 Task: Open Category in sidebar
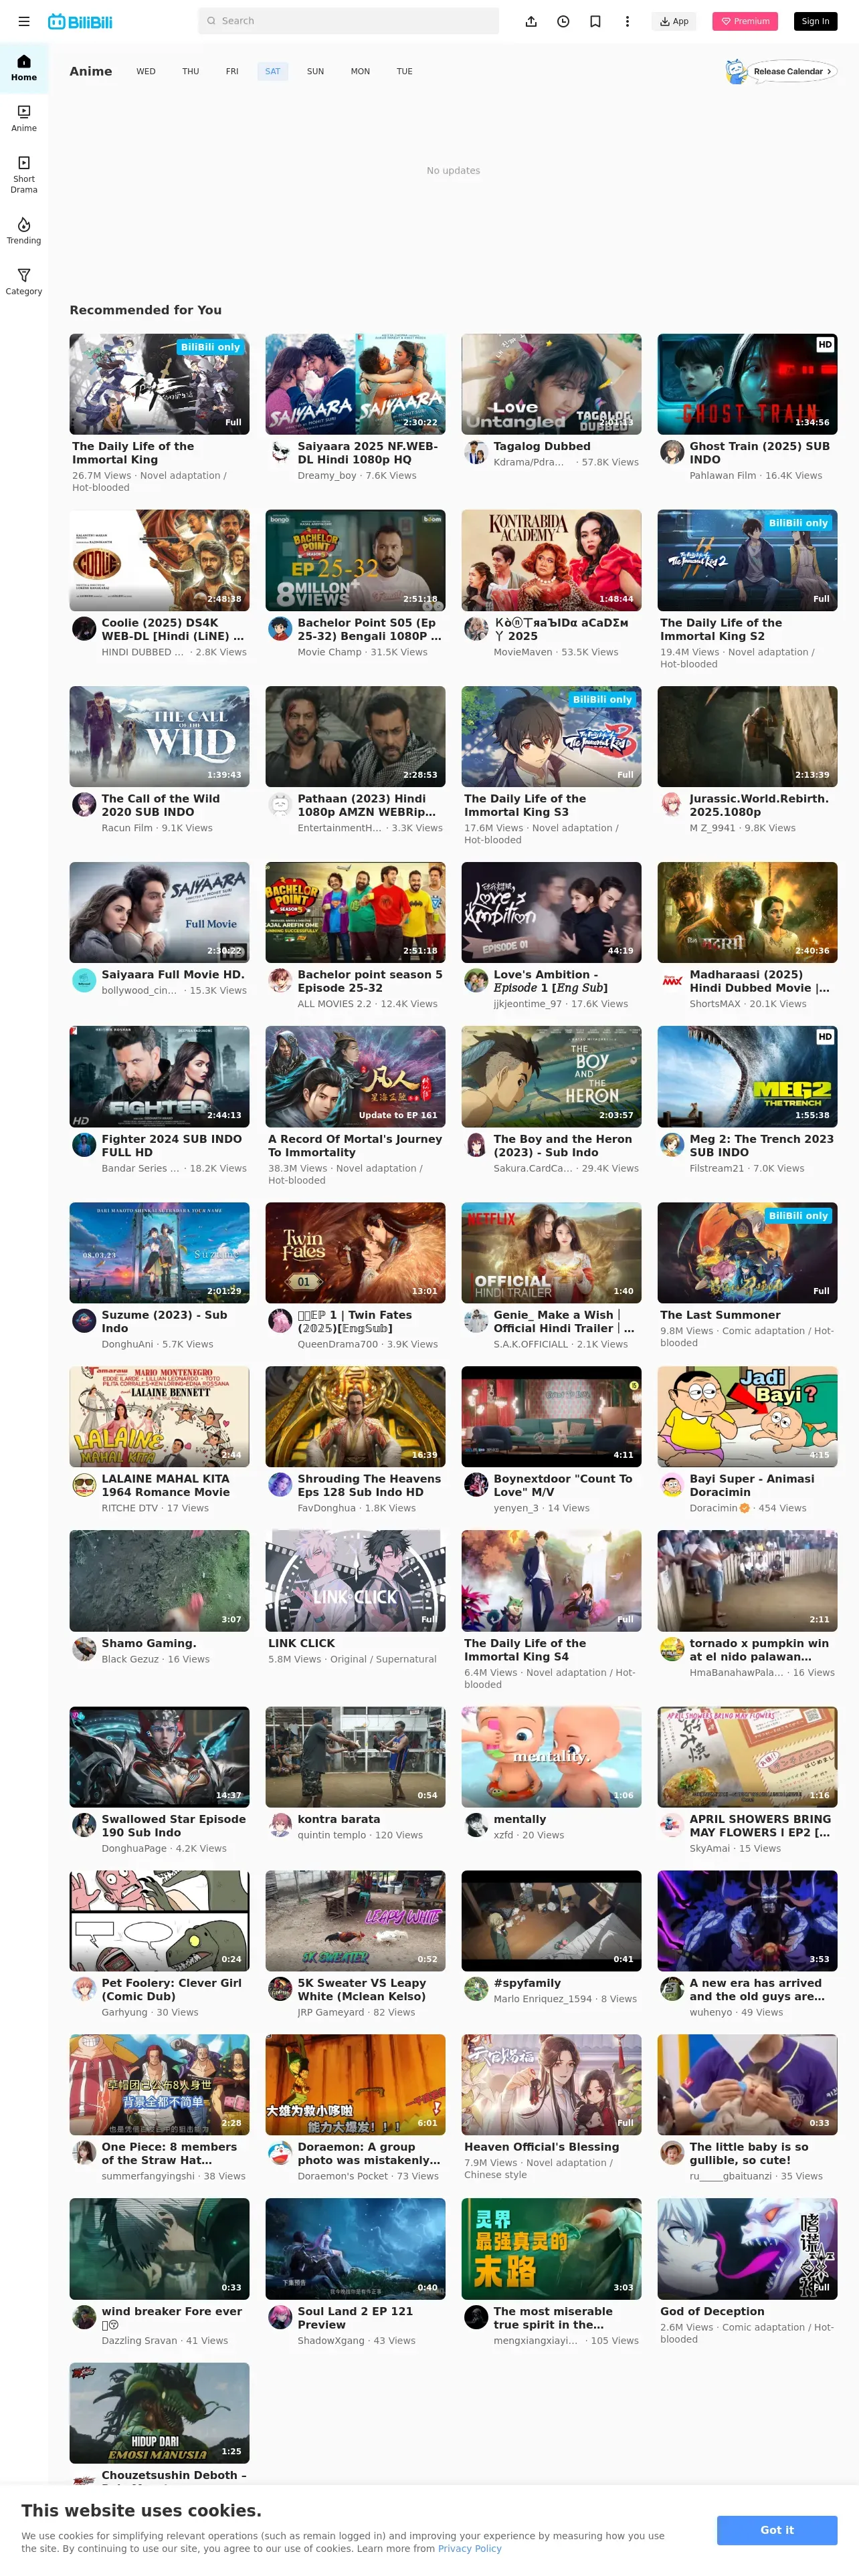point(24,282)
